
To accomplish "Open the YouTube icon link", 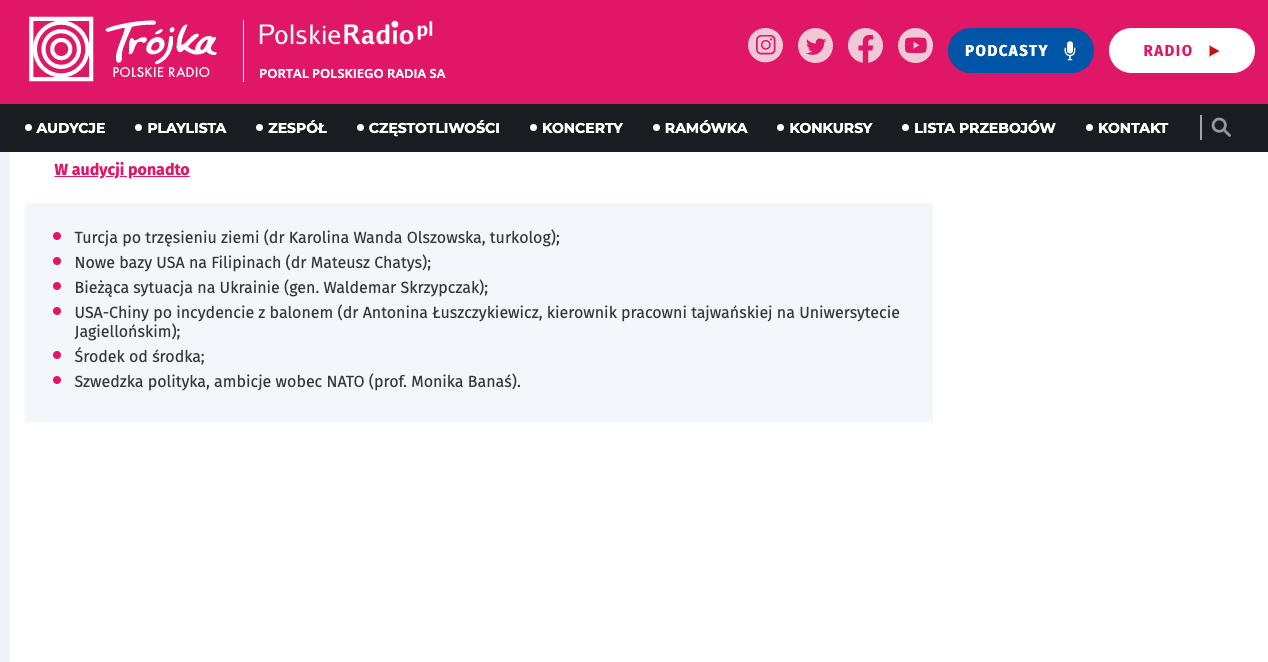I will click(915, 45).
